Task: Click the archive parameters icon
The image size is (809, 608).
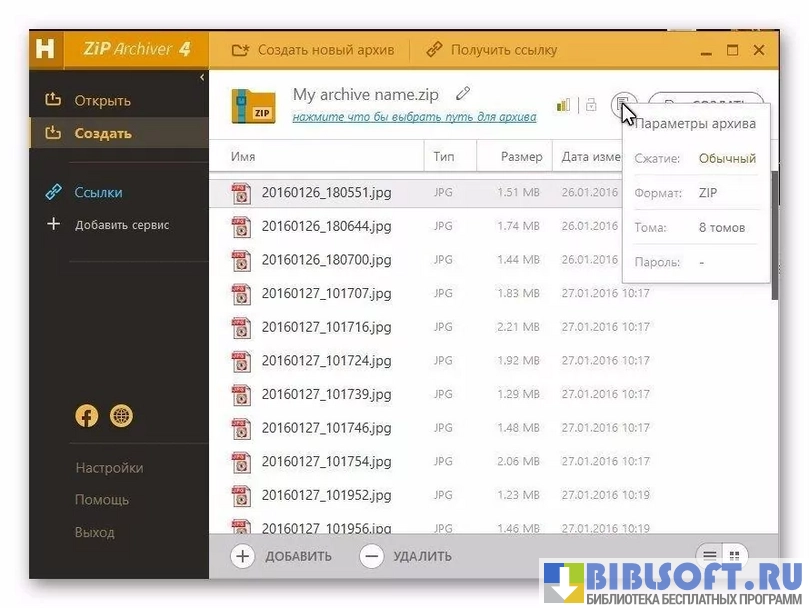Action: tap(624, 104)
